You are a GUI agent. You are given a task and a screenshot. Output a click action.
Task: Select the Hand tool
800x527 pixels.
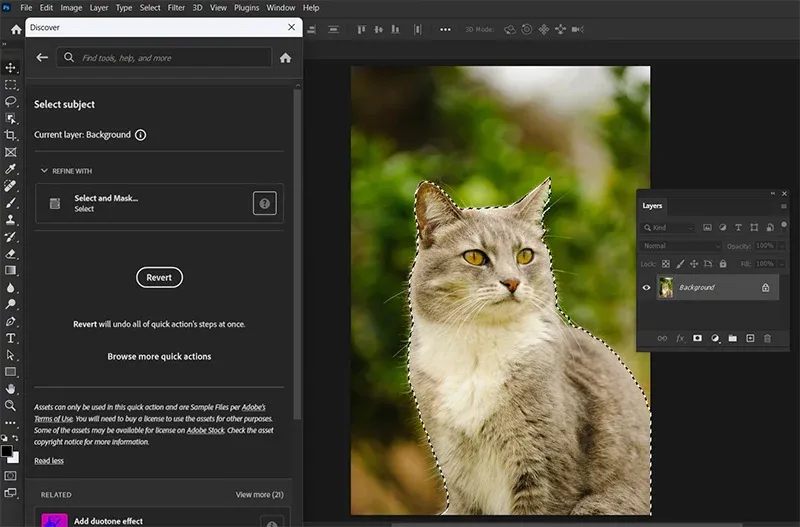10,389
